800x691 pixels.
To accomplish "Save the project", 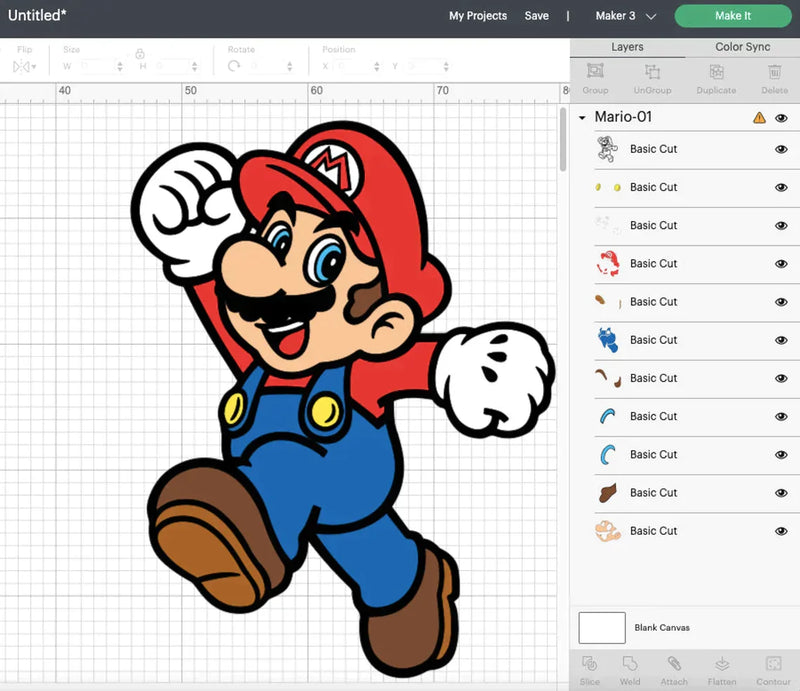I will click(537, 16).
